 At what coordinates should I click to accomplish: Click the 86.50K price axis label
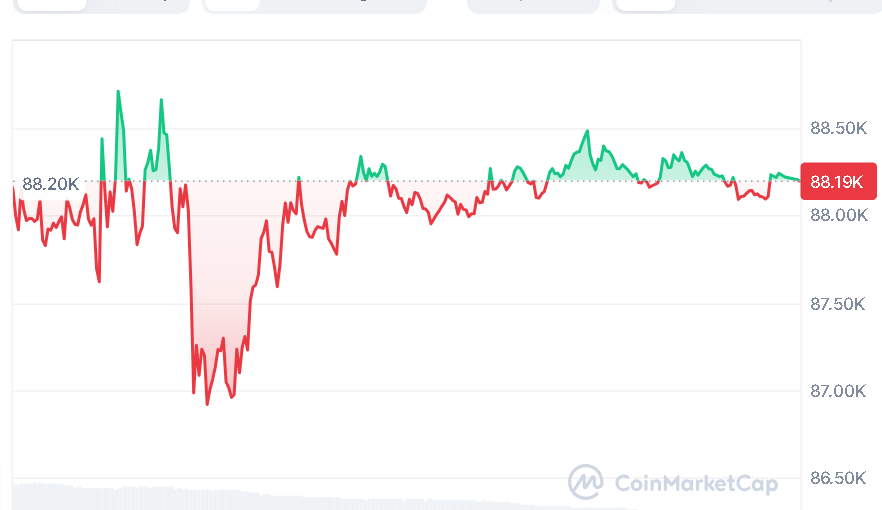(838, 478)
